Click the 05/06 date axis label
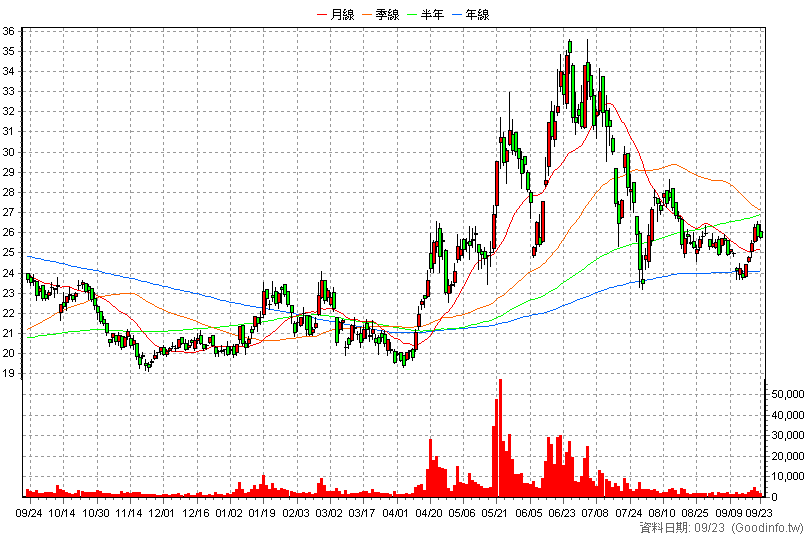Viewport: 808px width, 540px height. click(462, 513)
